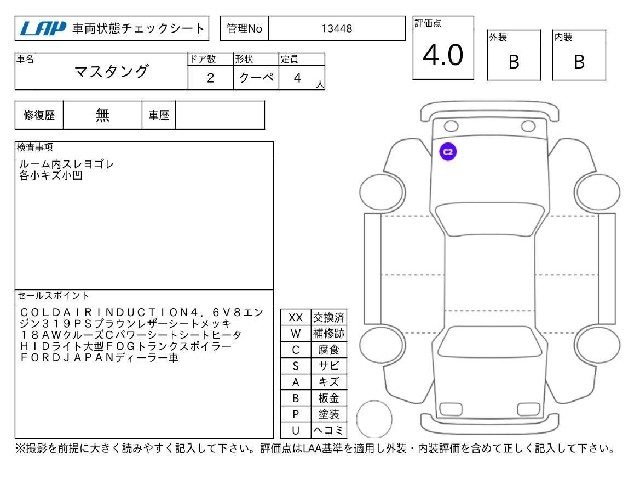Viewport: 640px width, 480px height.
Task: Click the 管理No field showing 13448
Action: [x=337, y=29]
